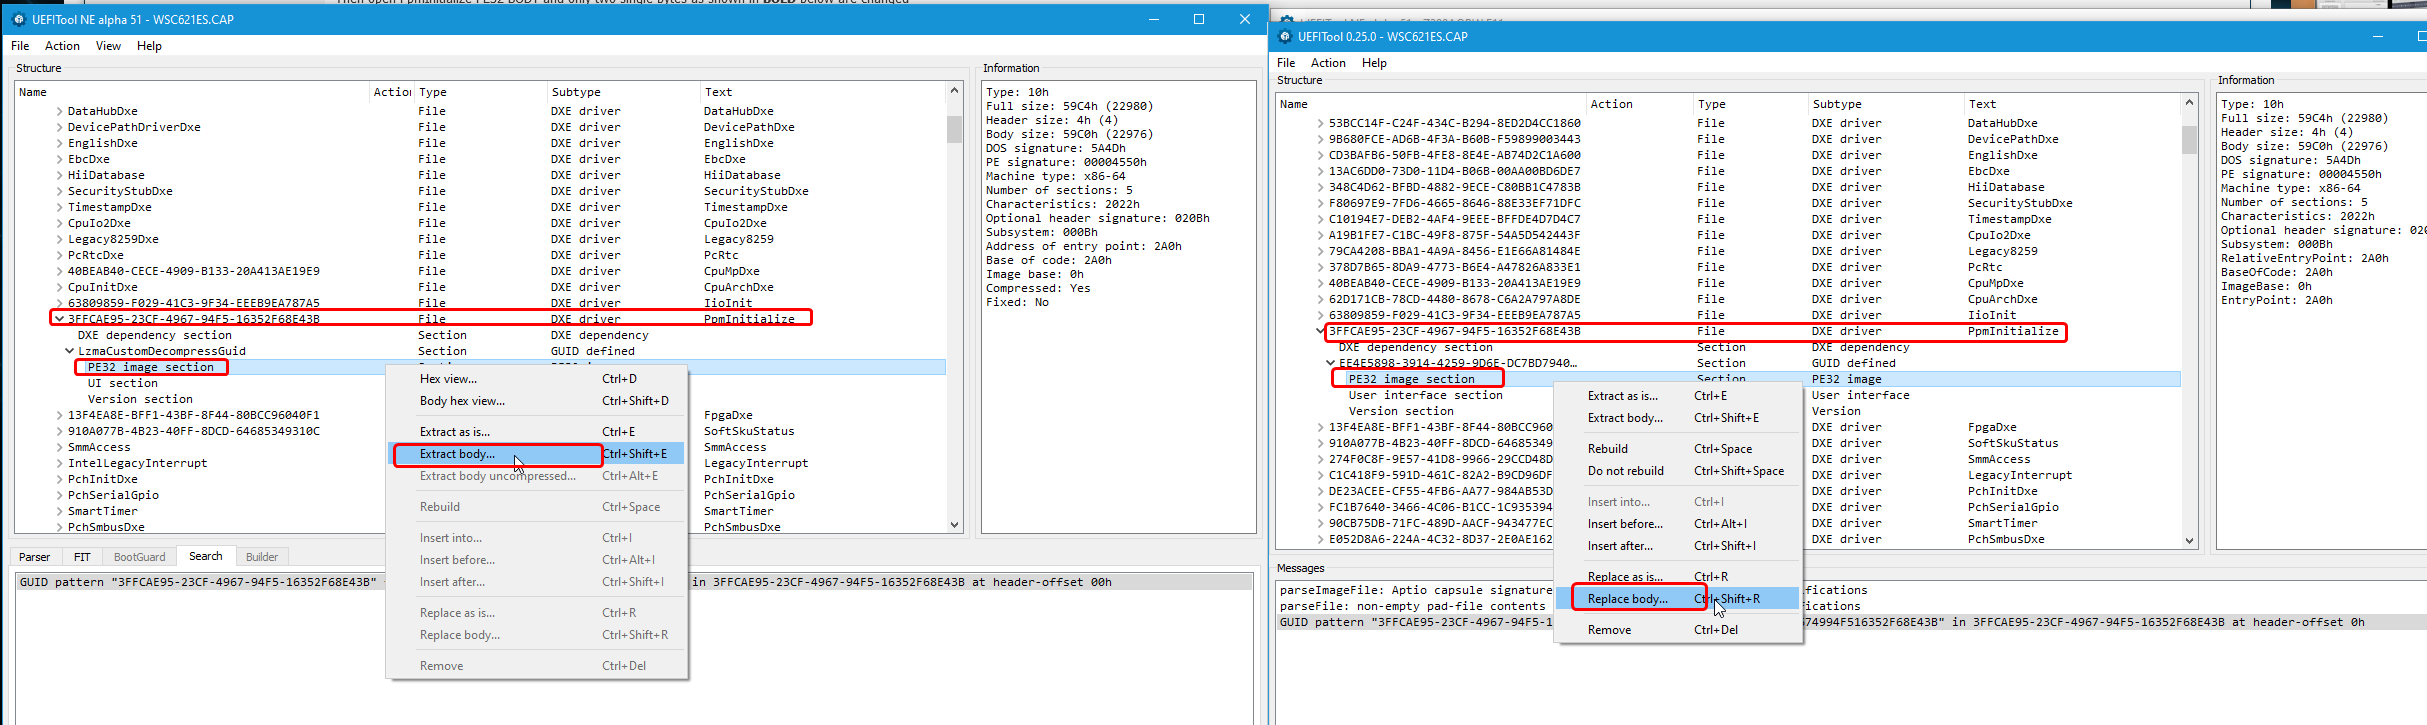Viewport: 2427px width, 725px height.
Task: Switch to the BootGuard tab
Action: coord(139,557)
